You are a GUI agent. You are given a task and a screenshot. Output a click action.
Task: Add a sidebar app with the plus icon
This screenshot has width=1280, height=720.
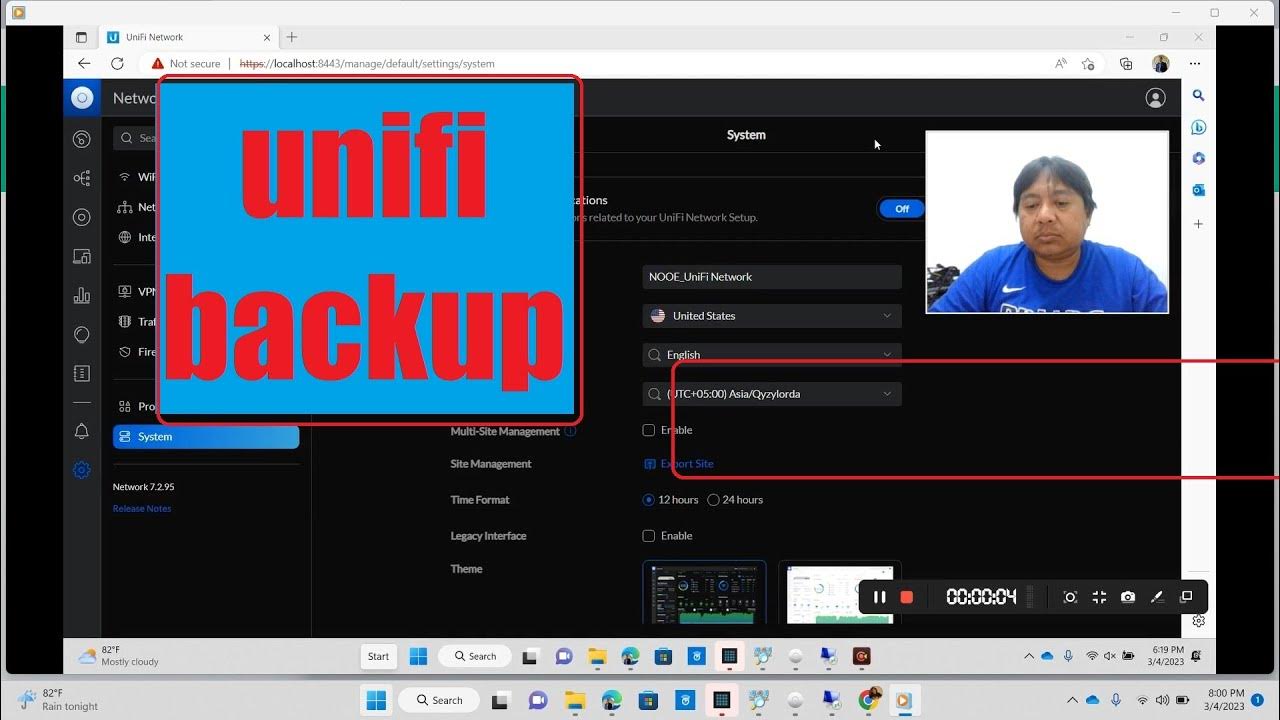coord(1198,224)
